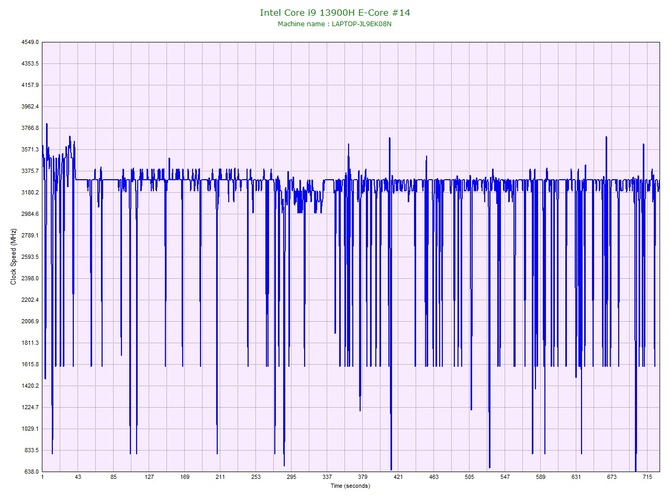Click the 4549.0 y-axis value
This screenshot has height=503, width=670.
tap(30, 42)
